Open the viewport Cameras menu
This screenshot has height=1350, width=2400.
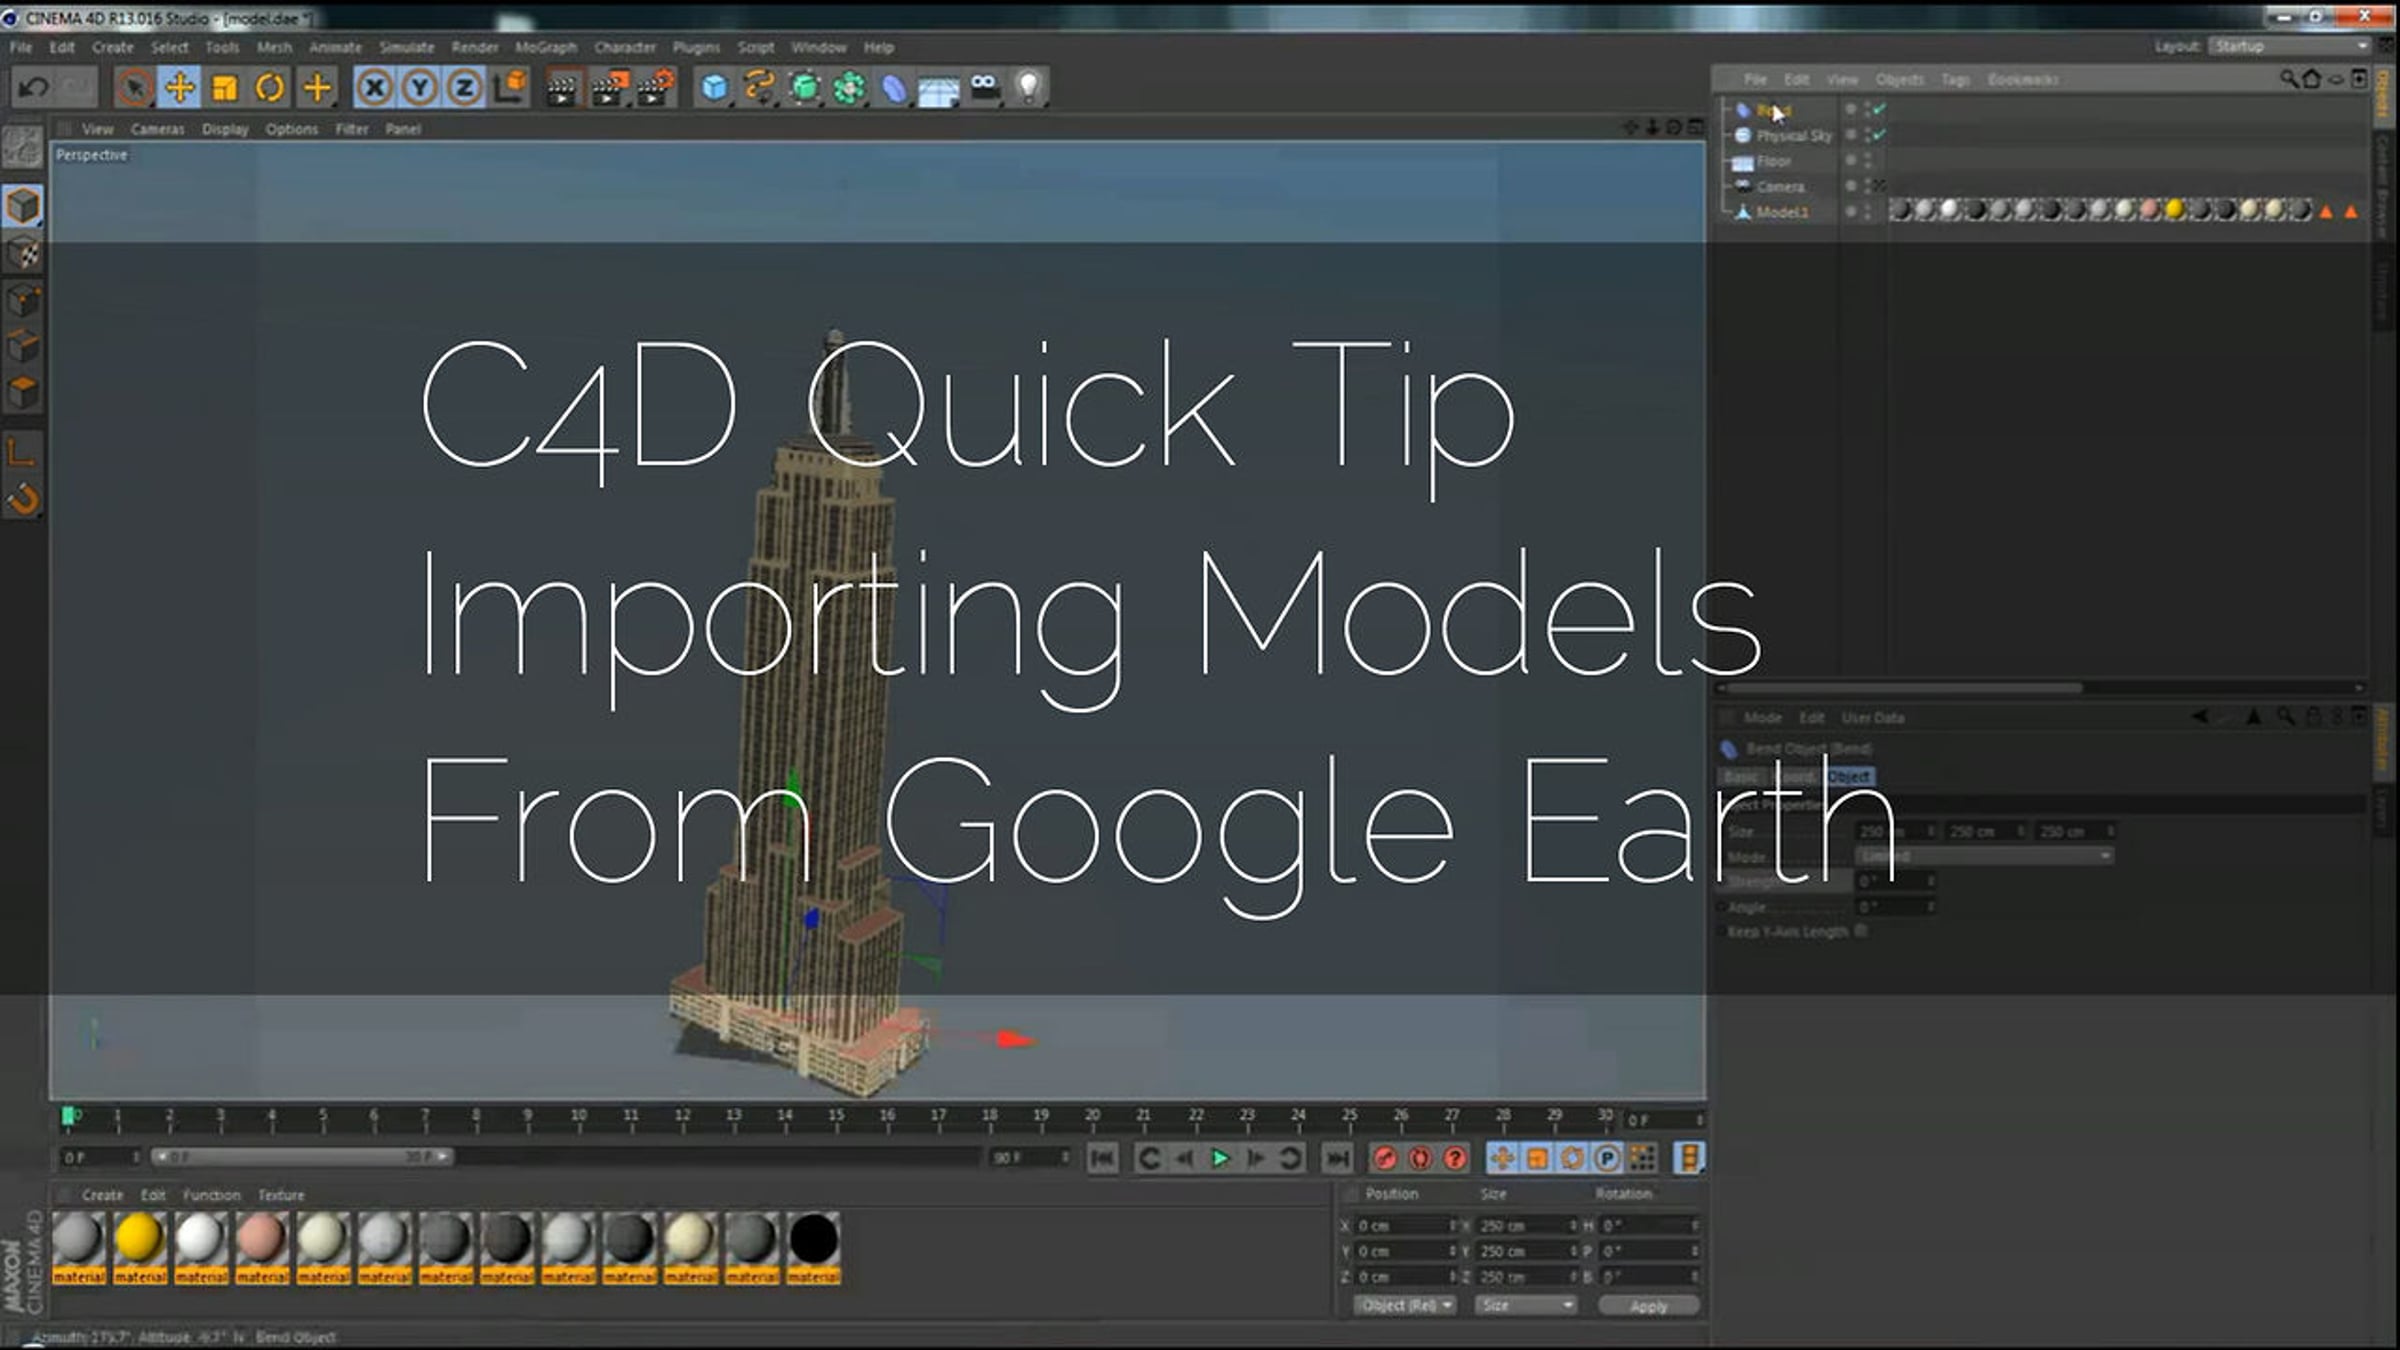click(x=157, y=129)
